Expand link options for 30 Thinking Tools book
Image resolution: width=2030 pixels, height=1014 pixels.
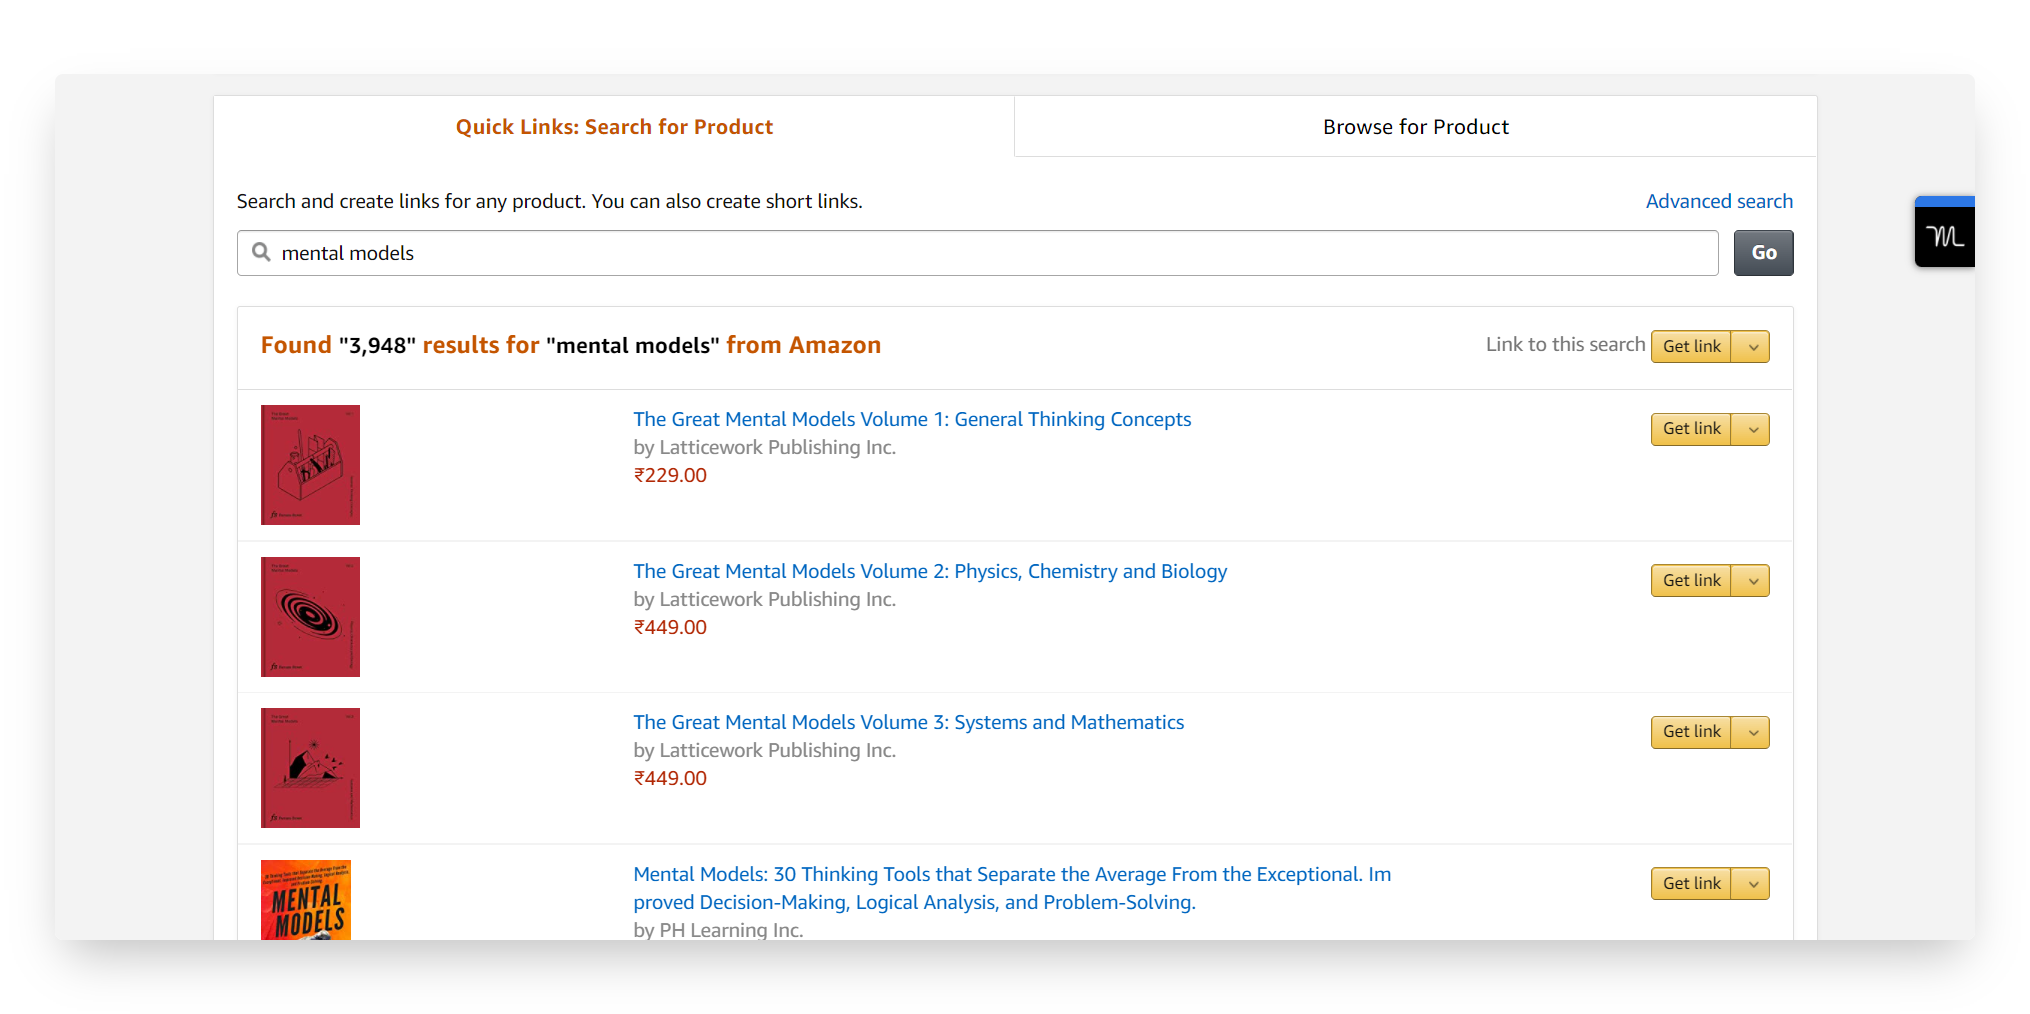[1751, 883]
